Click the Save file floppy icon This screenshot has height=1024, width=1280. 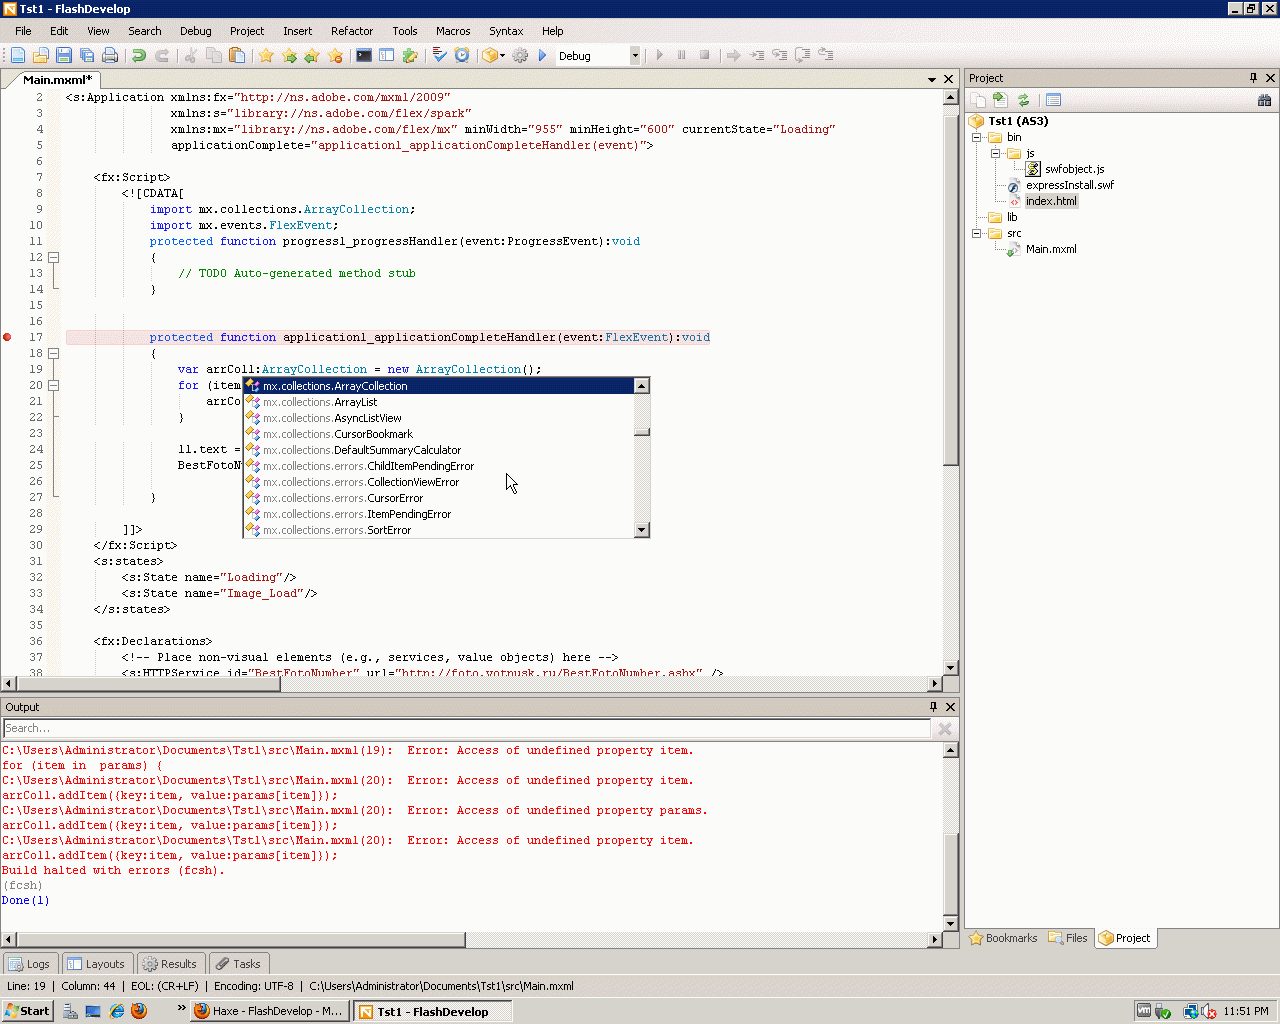[64, 56]
